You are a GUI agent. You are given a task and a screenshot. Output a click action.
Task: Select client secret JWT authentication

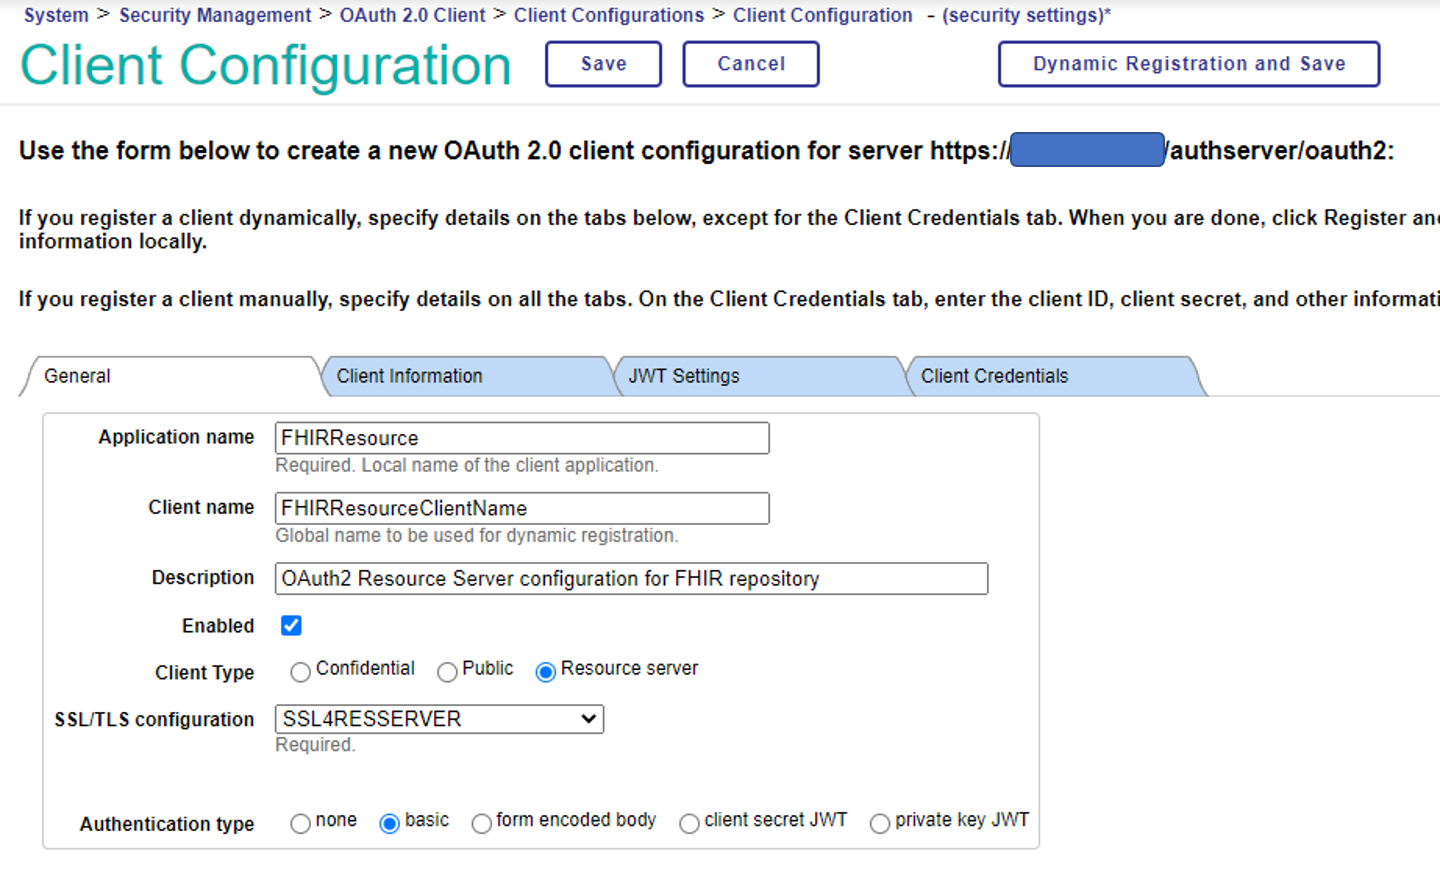(689, 824)
